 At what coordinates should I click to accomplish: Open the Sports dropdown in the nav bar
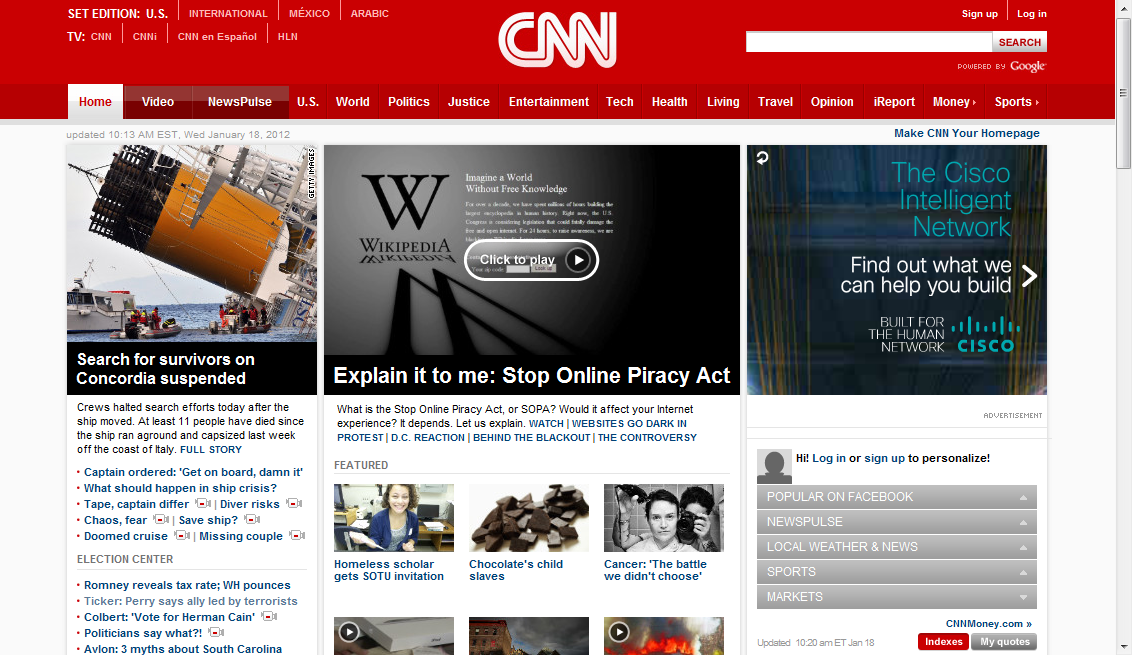[x=1016, y=102]
